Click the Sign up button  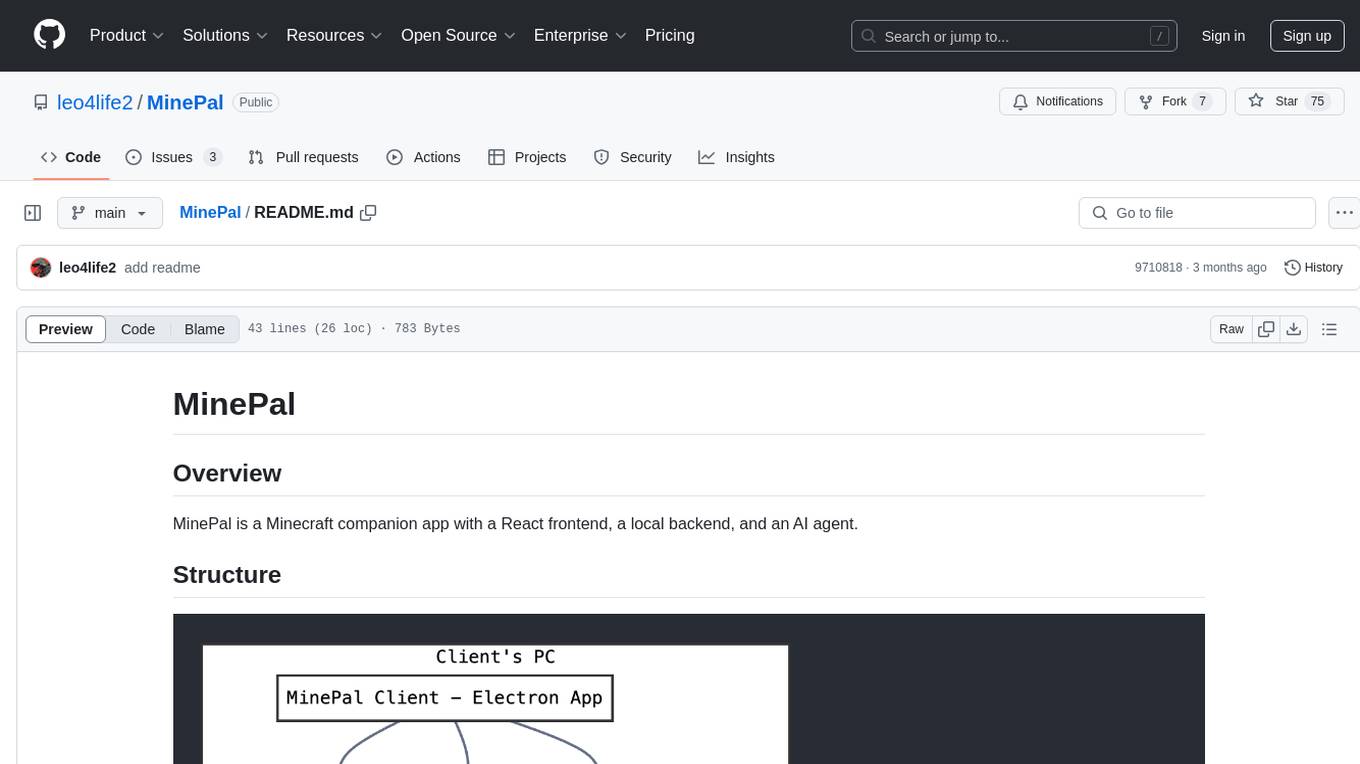click(1307, 36)
